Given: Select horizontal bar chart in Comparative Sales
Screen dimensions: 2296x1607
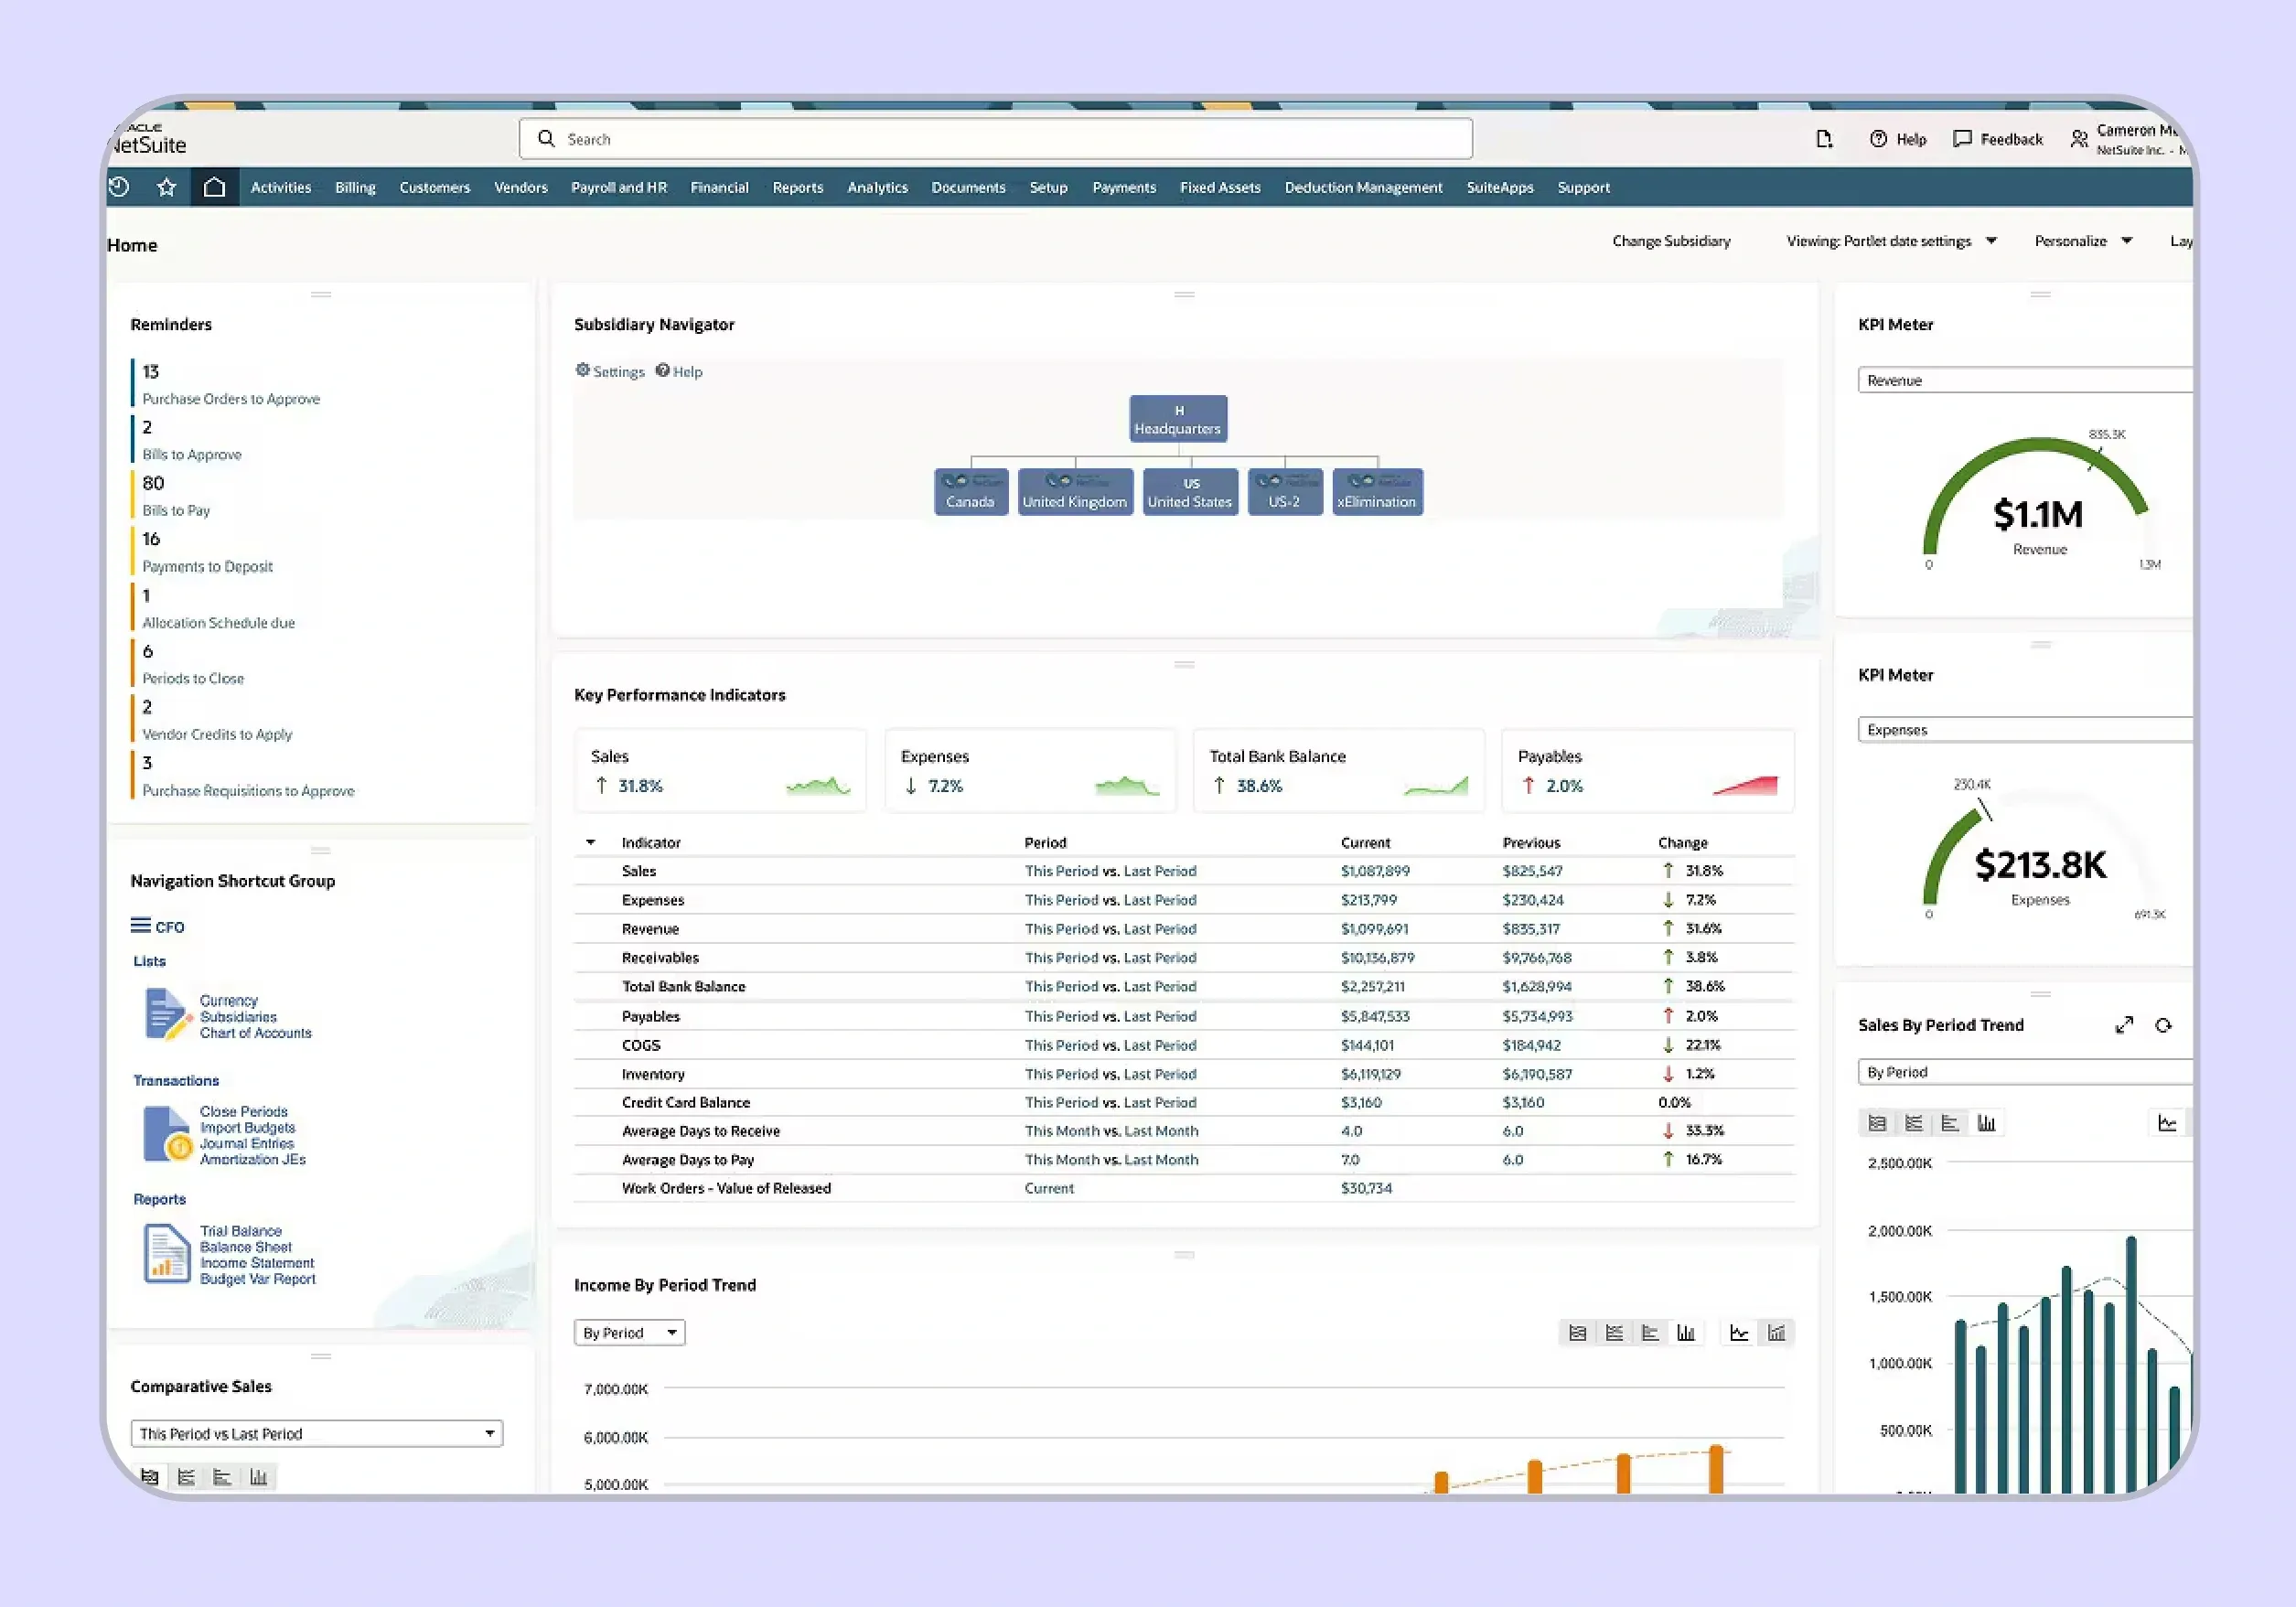Looking at the screenshot, I should (x=222, y=1477).
